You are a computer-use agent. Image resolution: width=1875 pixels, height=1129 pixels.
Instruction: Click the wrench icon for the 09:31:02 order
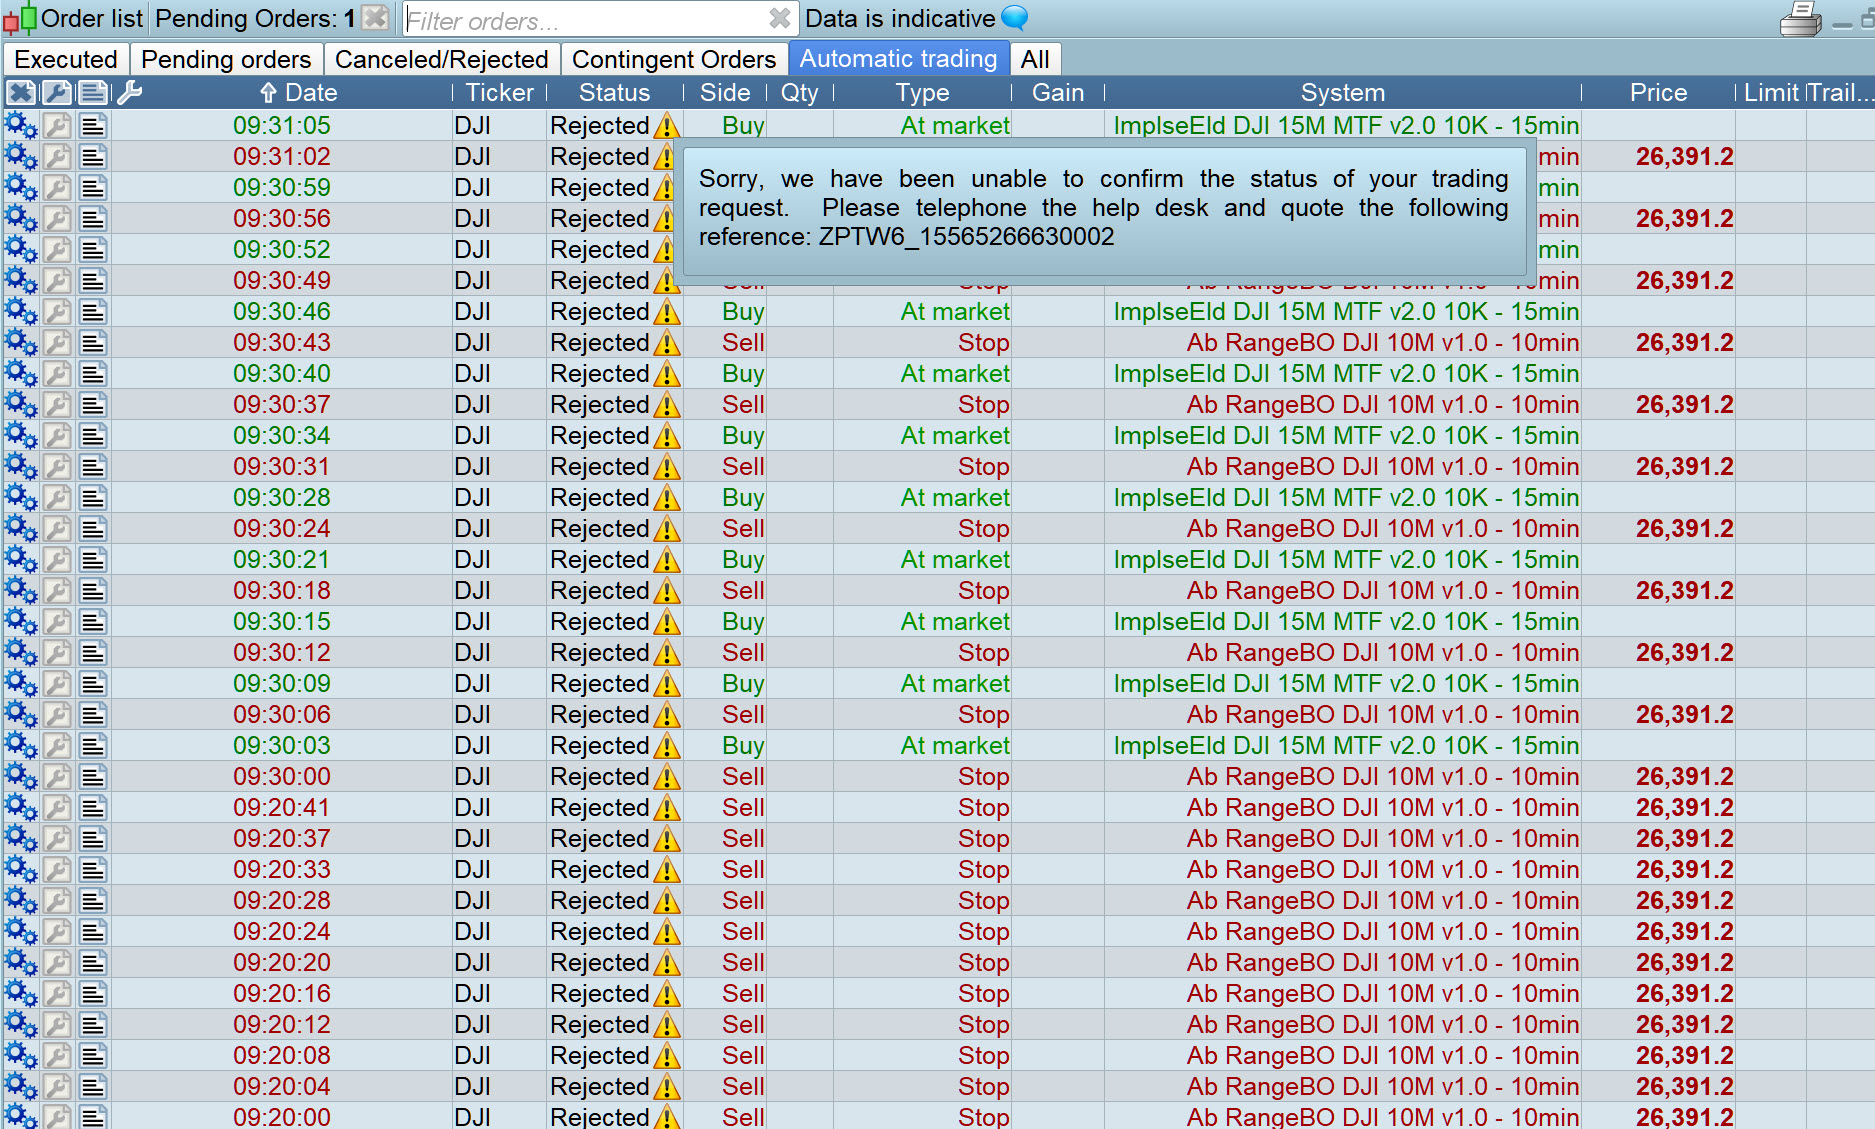click(x=57, y=157)
